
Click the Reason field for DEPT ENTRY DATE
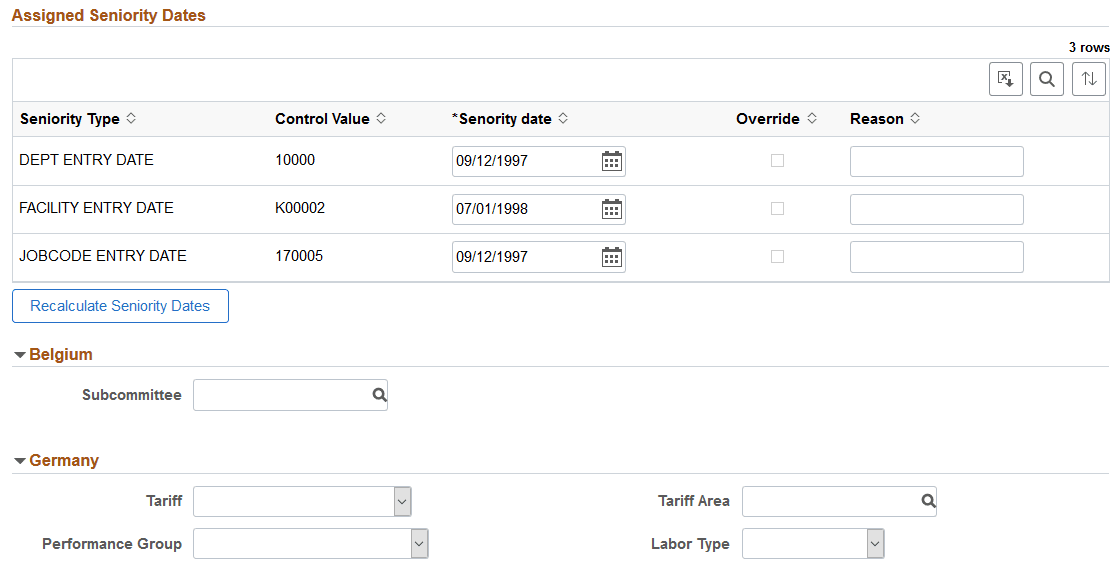pos(936,161)
